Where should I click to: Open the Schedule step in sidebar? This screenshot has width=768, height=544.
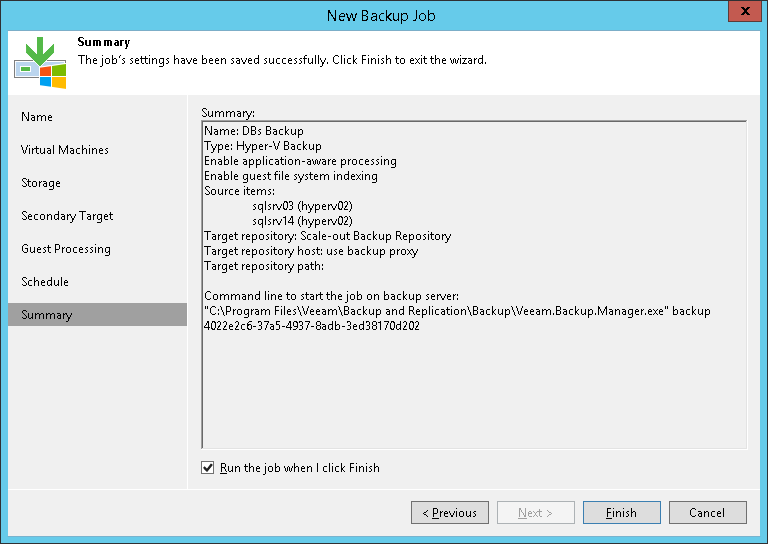coord(45,282)
